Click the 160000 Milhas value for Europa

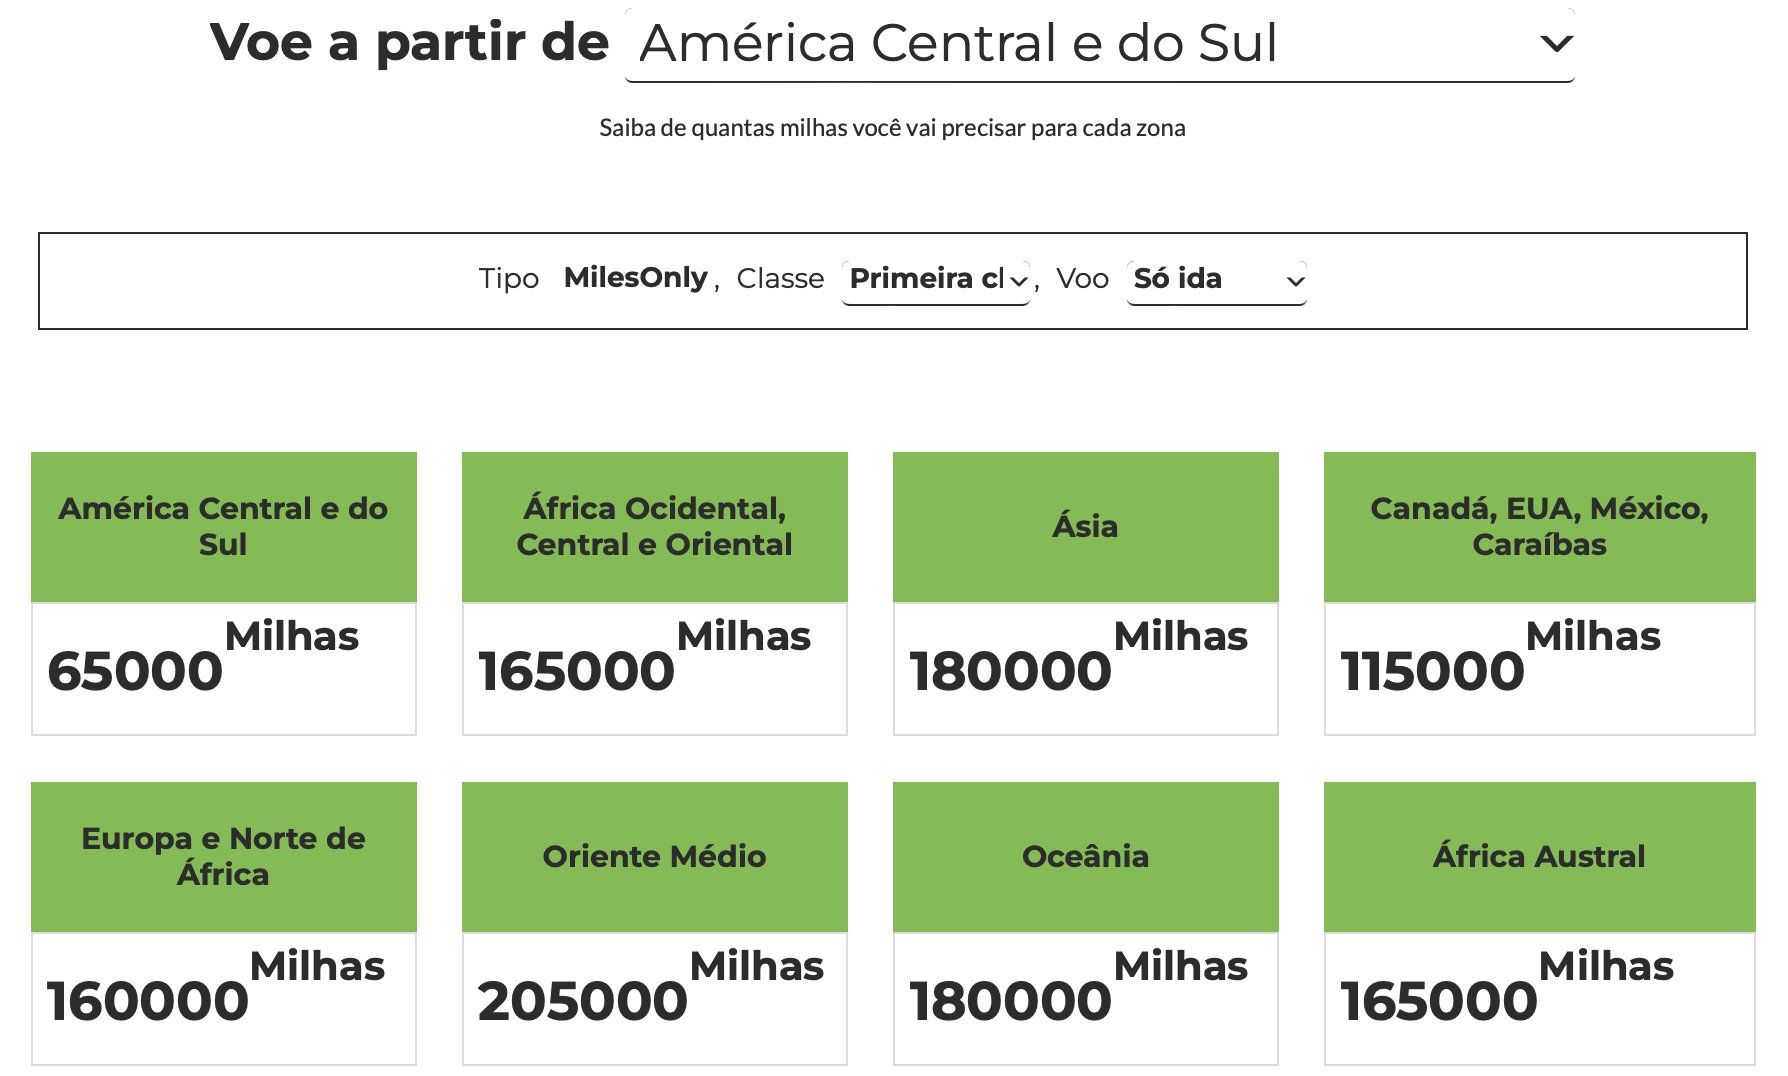click(x=224, y=999)
